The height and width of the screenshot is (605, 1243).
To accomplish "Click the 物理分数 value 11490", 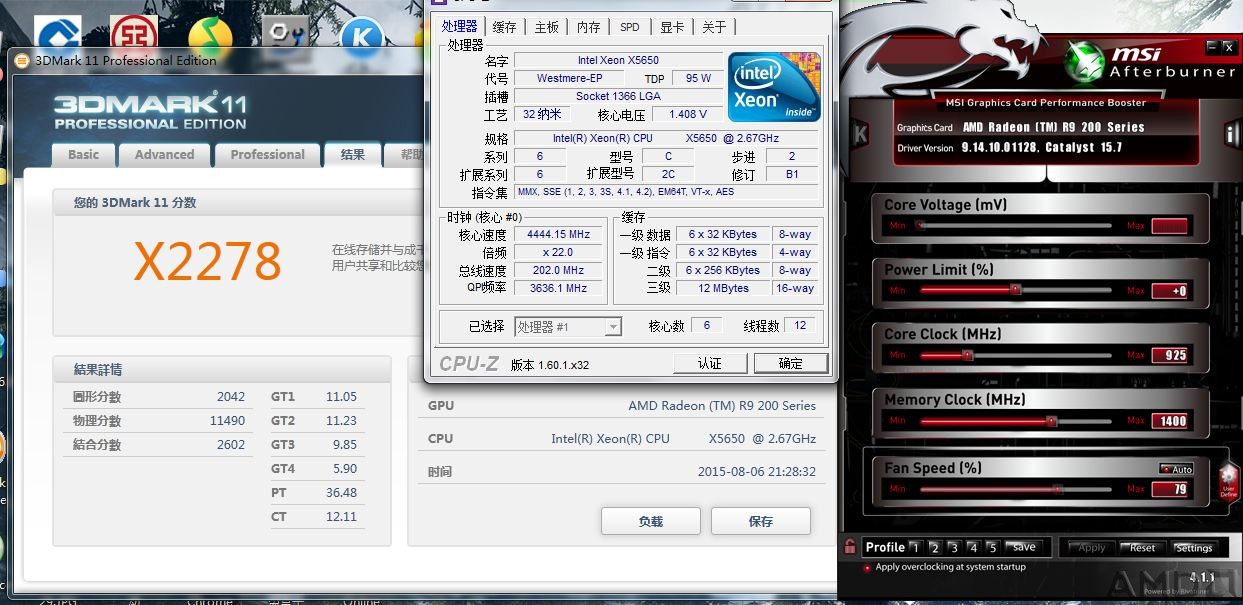I will click(x=226, y=421).
